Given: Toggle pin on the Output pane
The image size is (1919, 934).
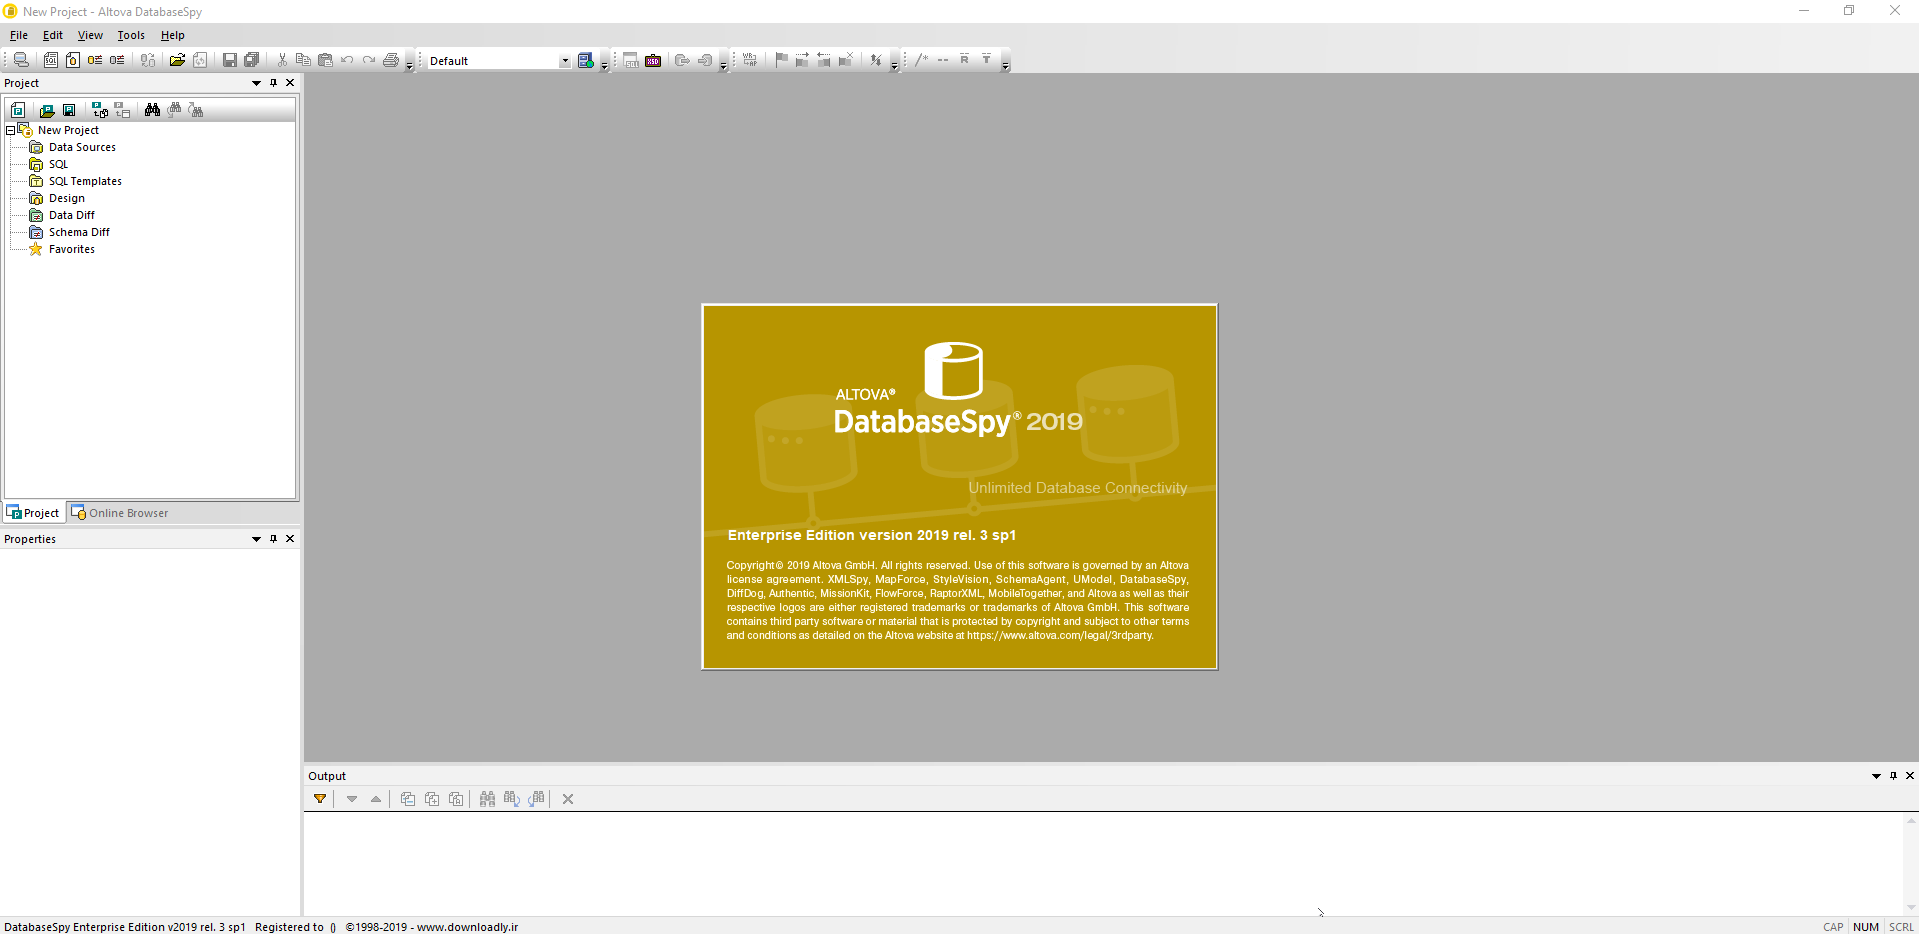Looking at the screenshot, I should 1893,776.
